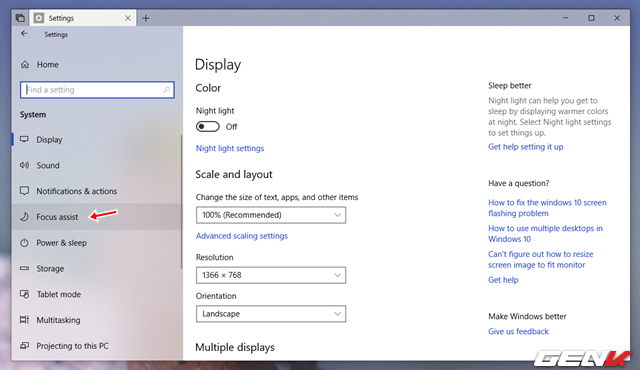The width and height of the screenshot is (640, 370).
Task: Open Sound settings page
Action: 97,165
